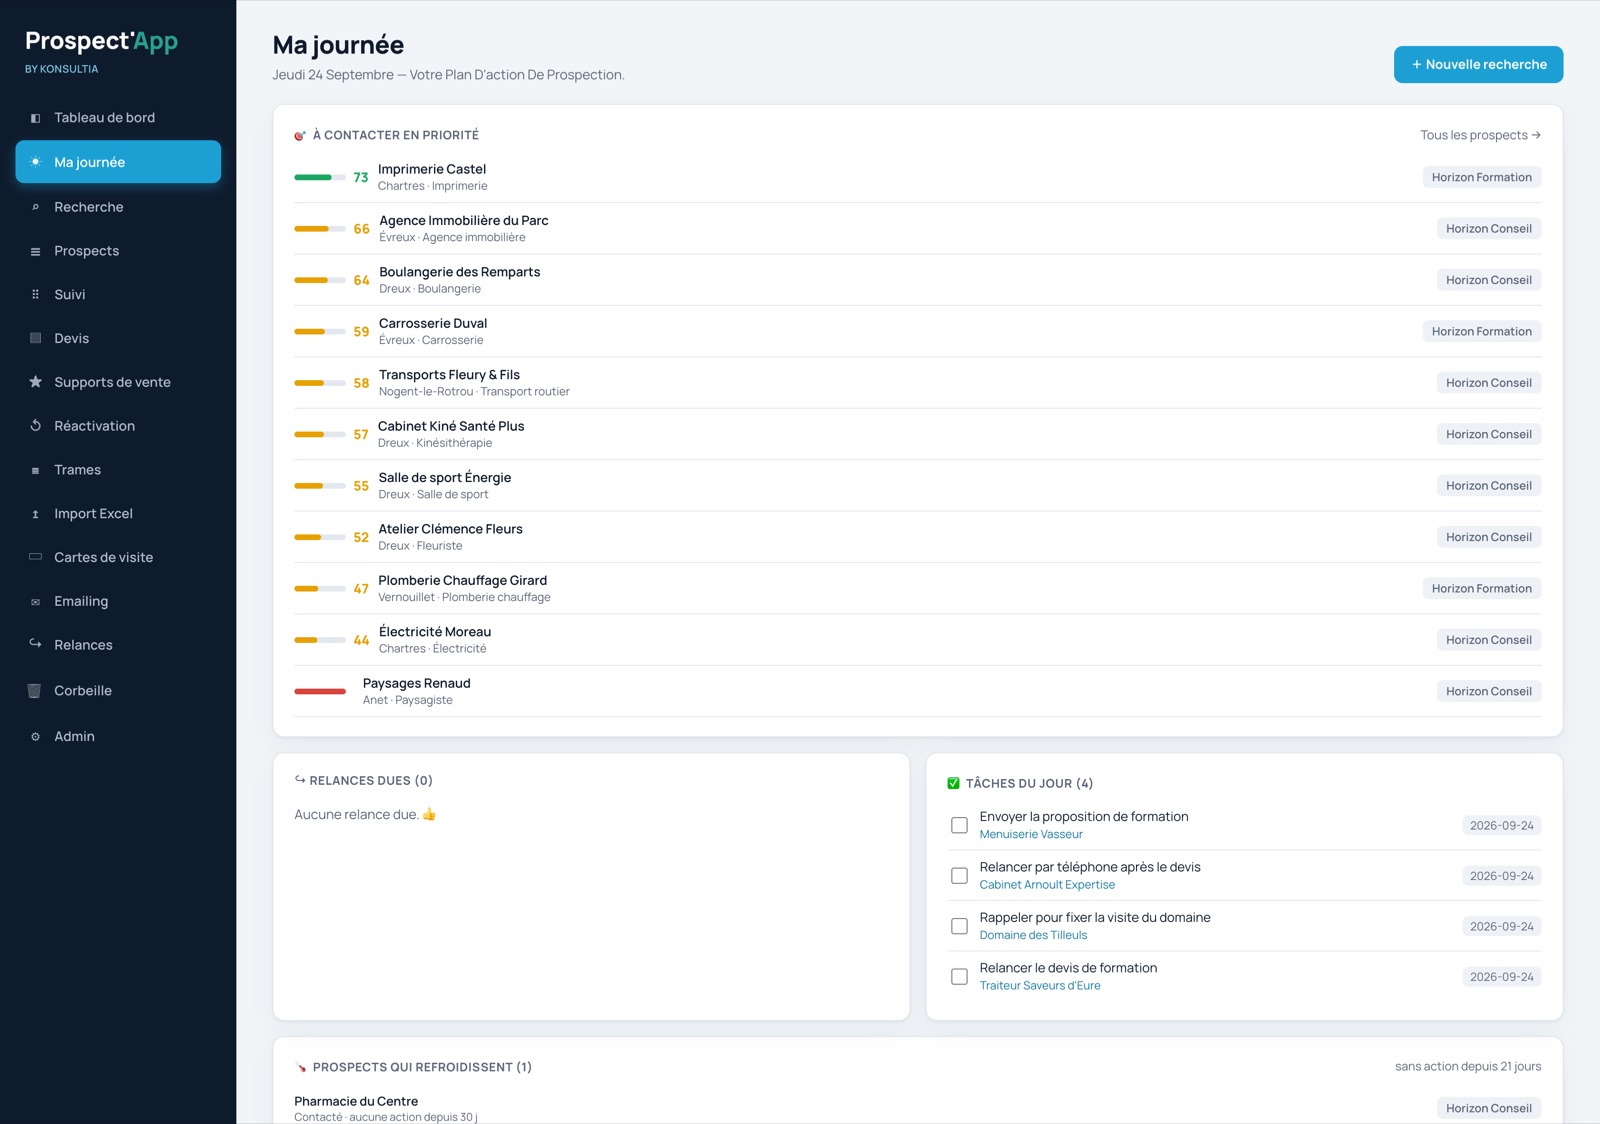Click the Horizon Formation tag on Carrosserie Duval

pyautogui.click(x=1481, y=331)
